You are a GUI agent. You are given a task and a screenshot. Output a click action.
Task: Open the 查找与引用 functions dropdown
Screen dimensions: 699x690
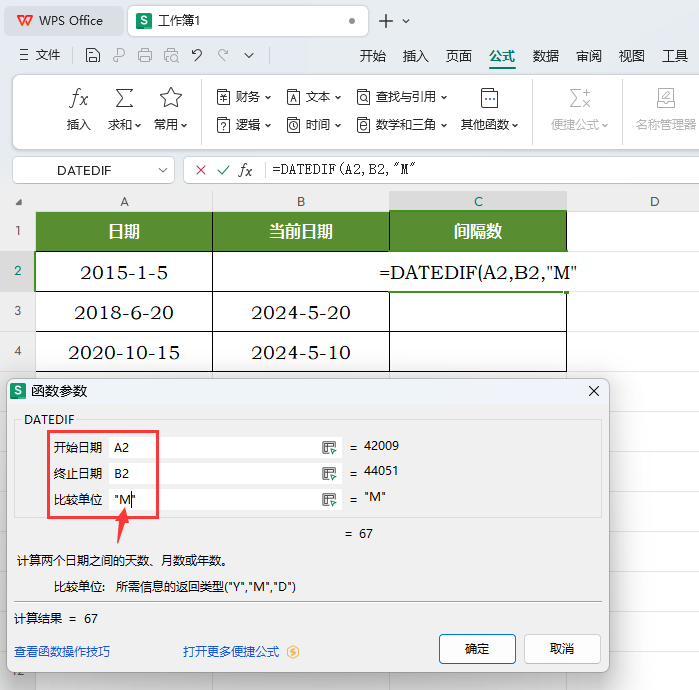tap(402, 97)
